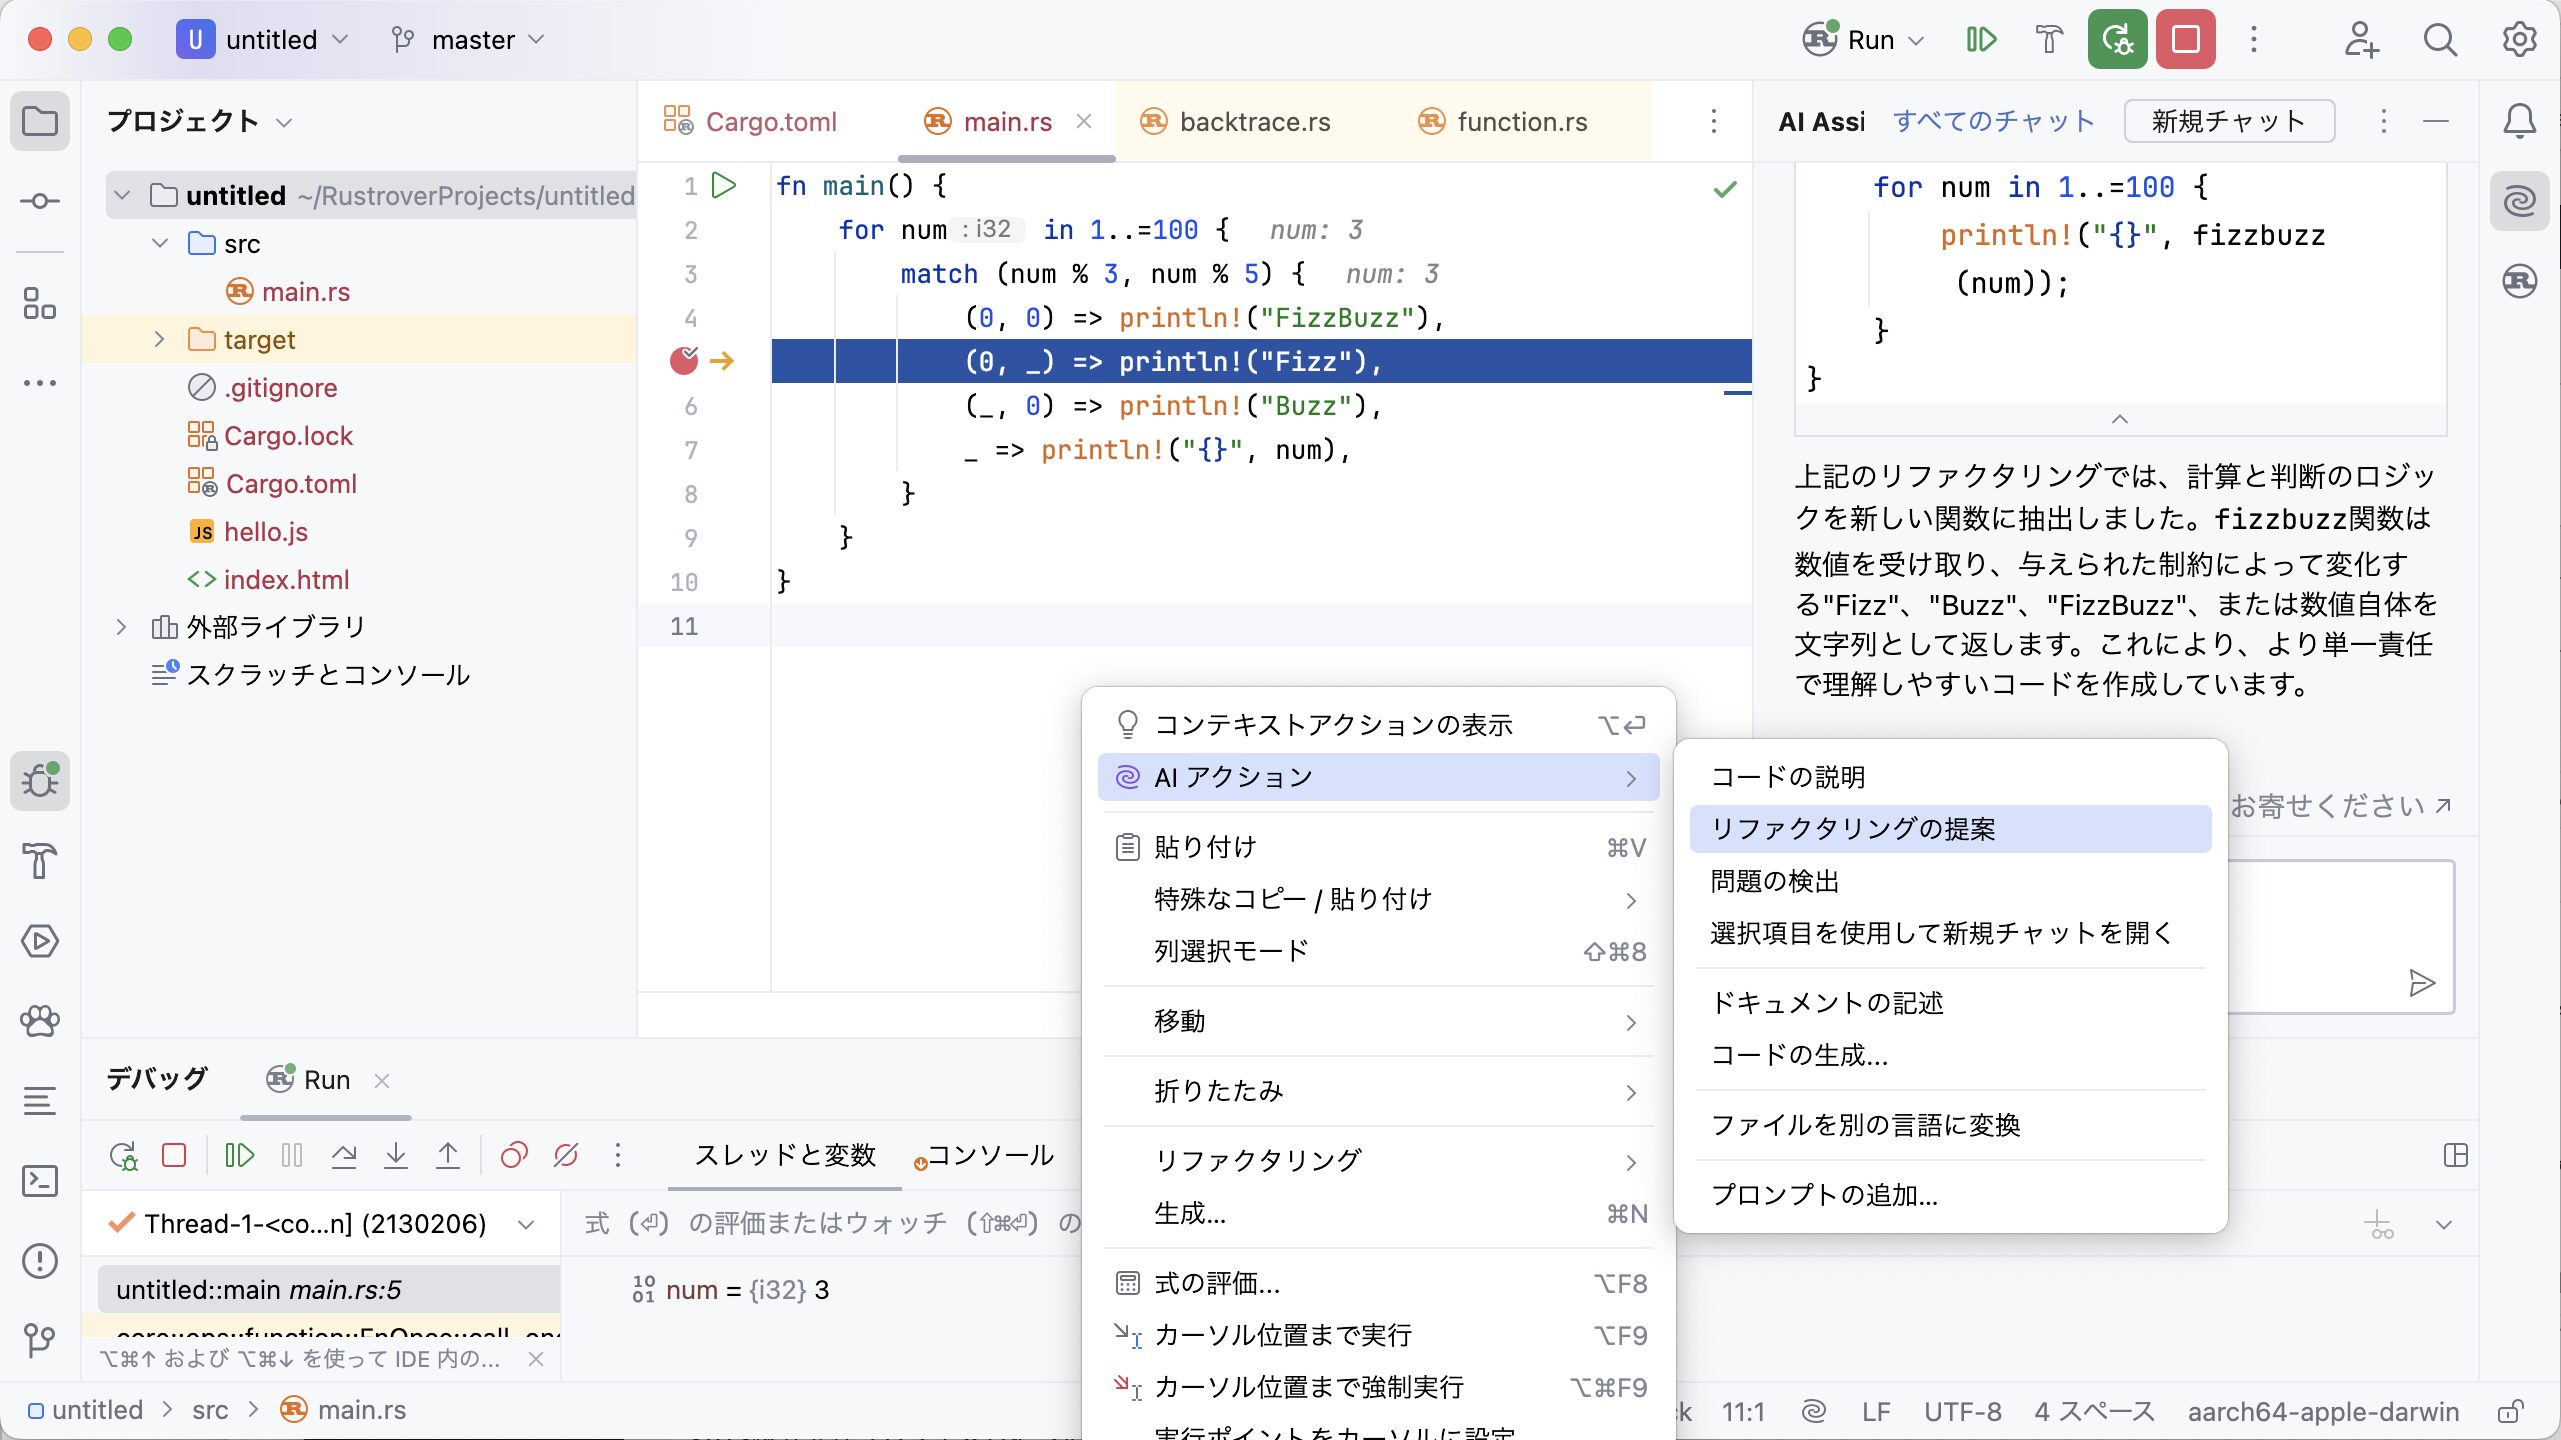Open IDE settings gear
2561x1440 pixels.
click(x=2519, y=40)
